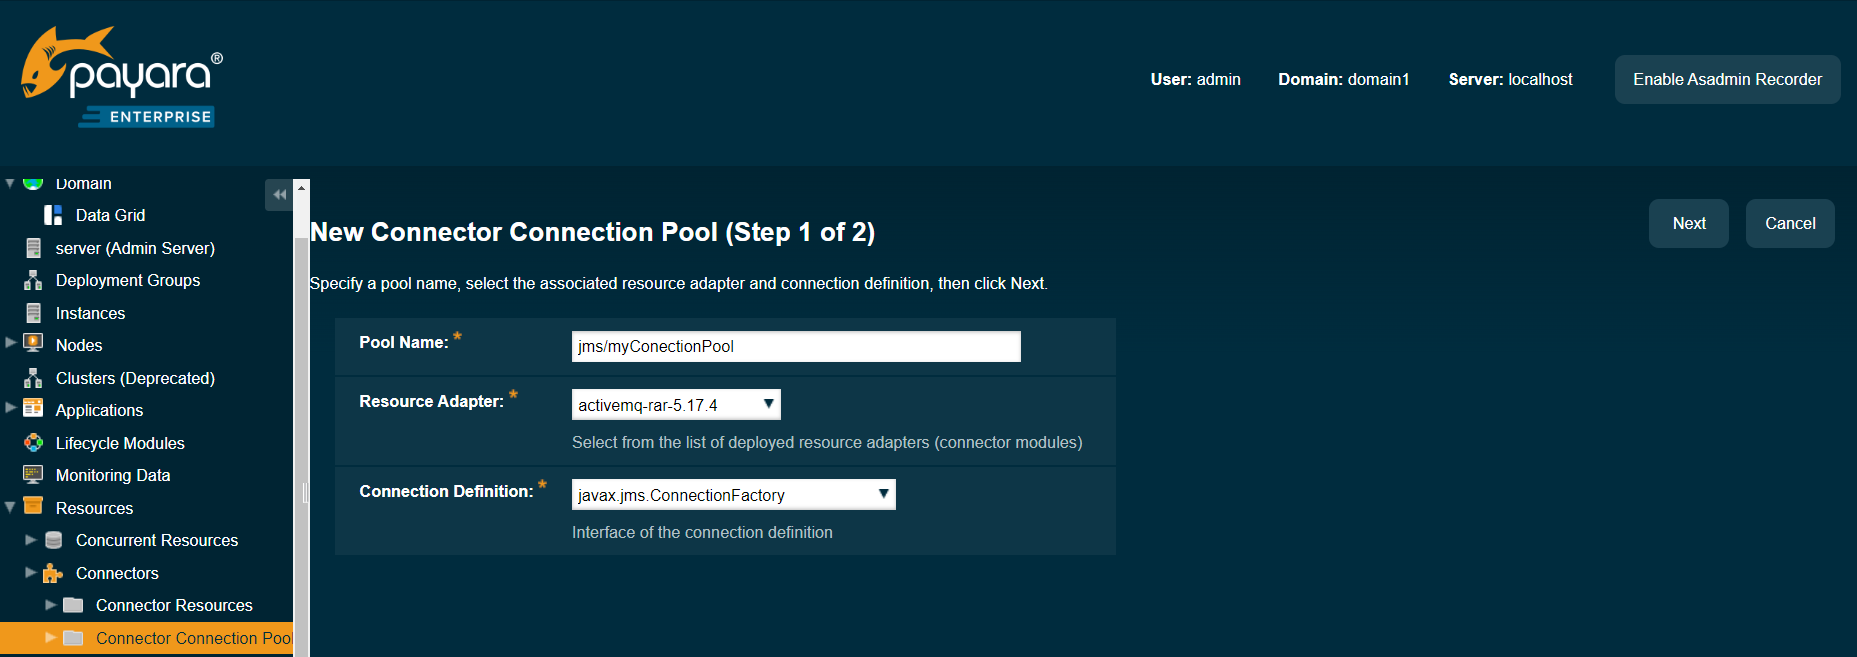Viewport: 1857px width, 657px height.
Task: Expand the Applications tree node
Action: click(x=11, y=408)
